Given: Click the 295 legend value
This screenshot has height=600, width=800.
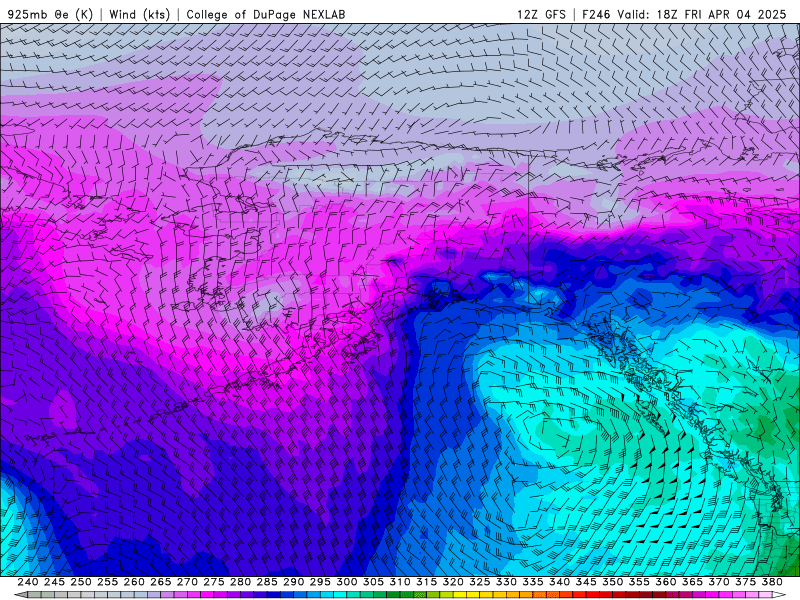Looking at the screenshot, I should [x=320, y=582].
